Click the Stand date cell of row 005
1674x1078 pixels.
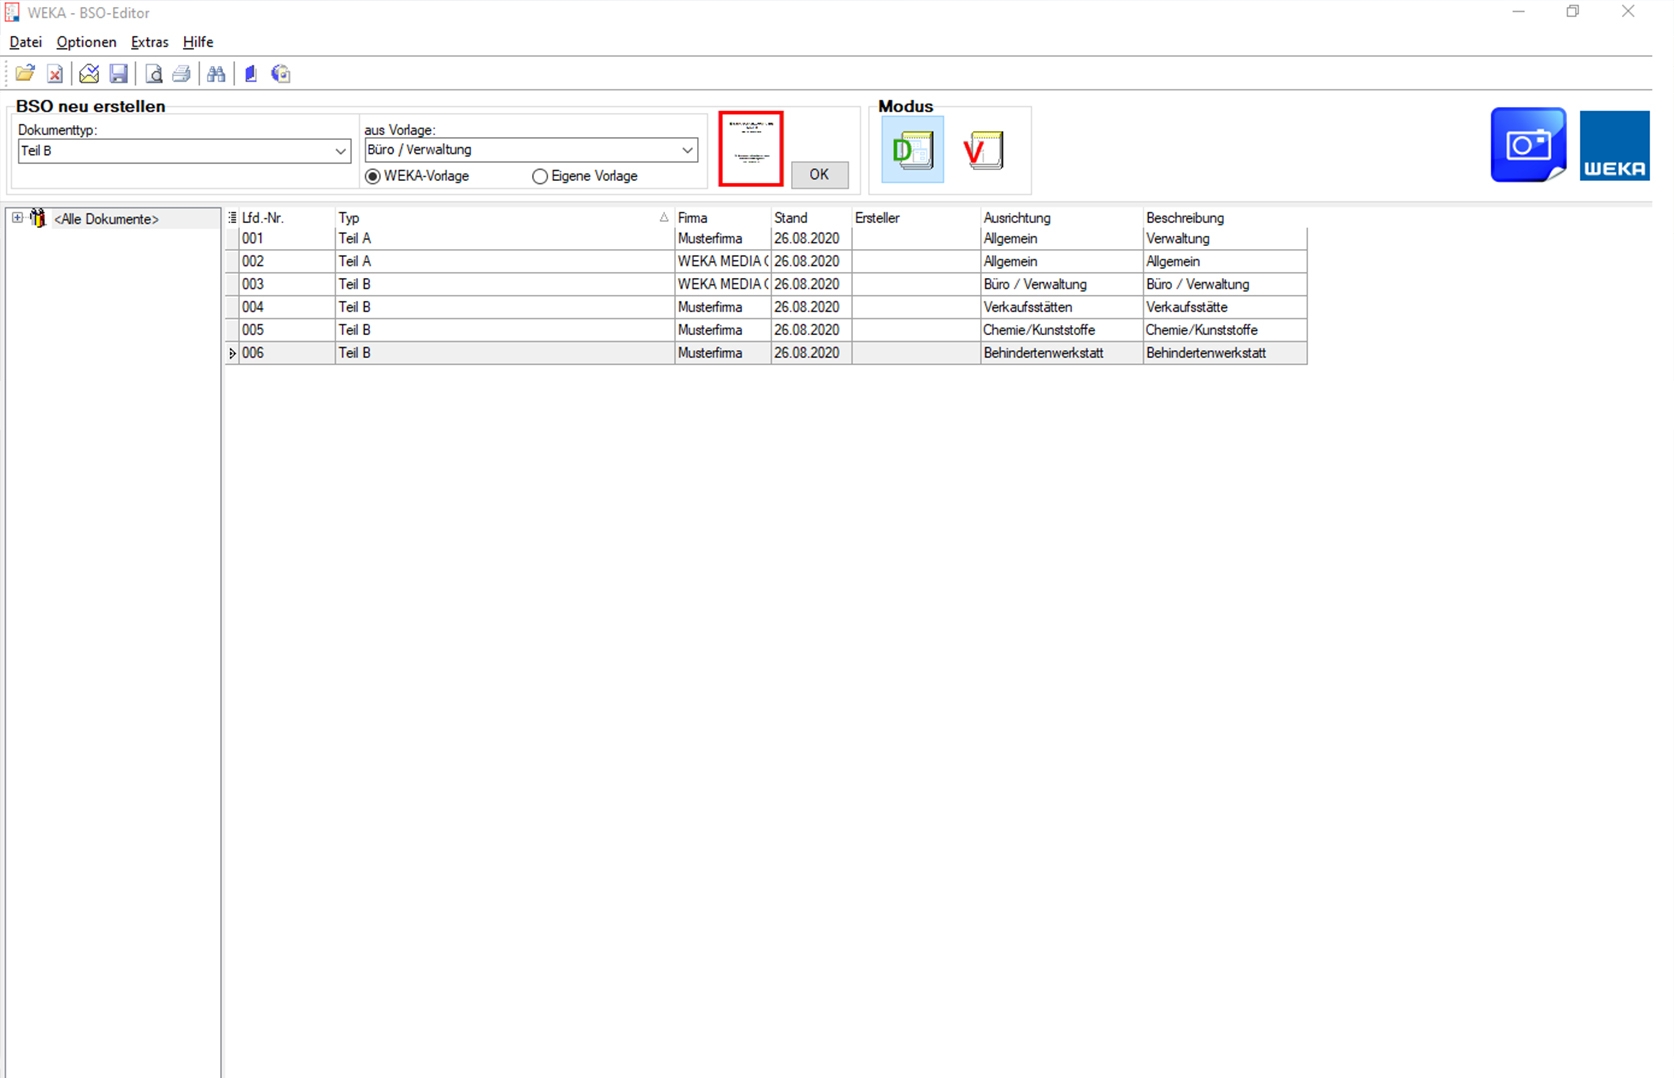pos(811,331)
